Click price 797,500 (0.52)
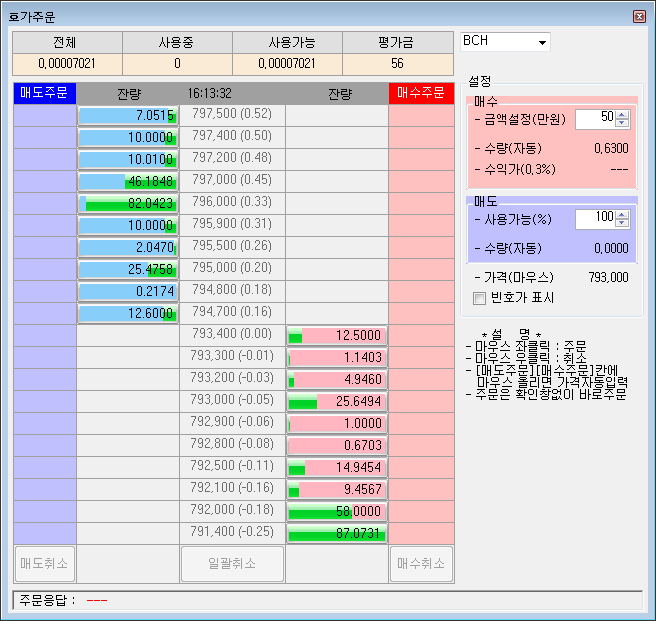656x621 pixels. click(232, 114)
